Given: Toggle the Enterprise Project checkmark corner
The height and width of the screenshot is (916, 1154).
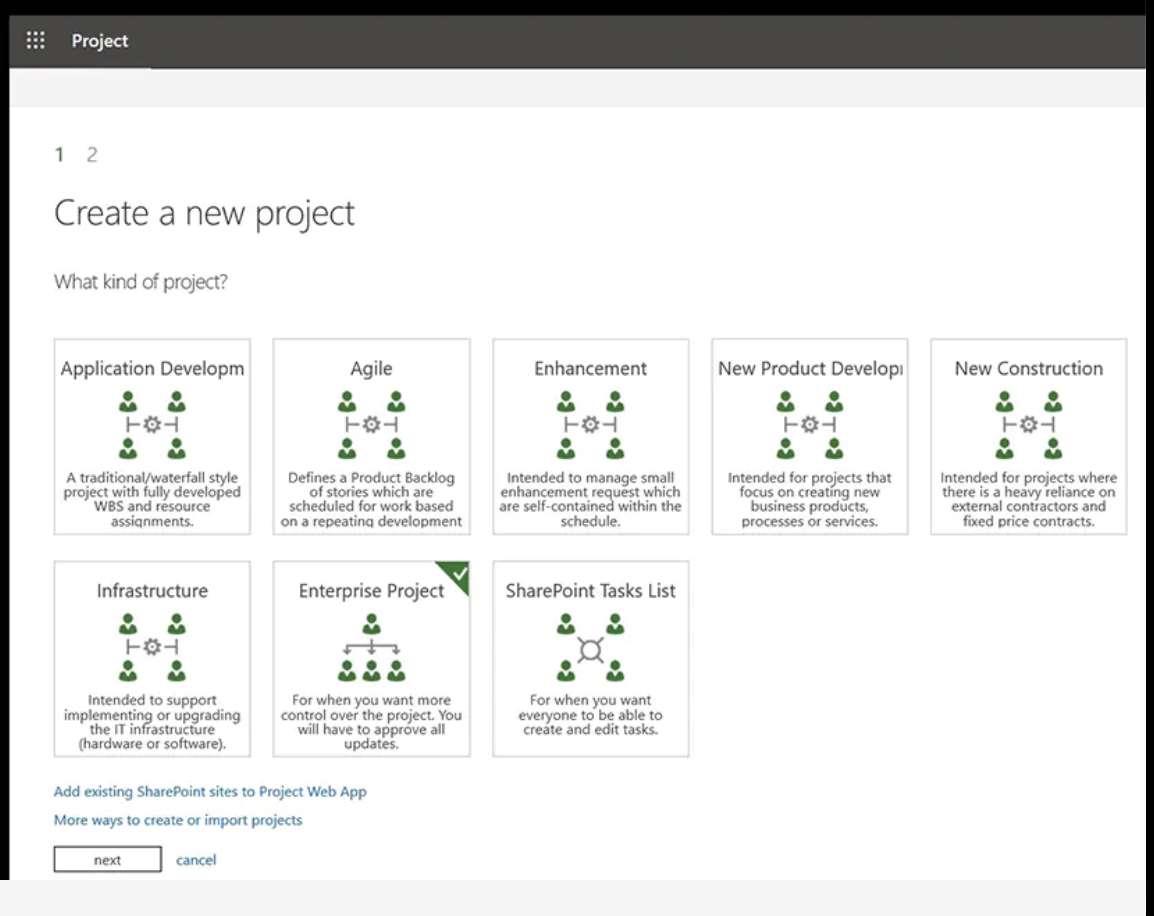Looking at the screenshot, I should [458, 574].
